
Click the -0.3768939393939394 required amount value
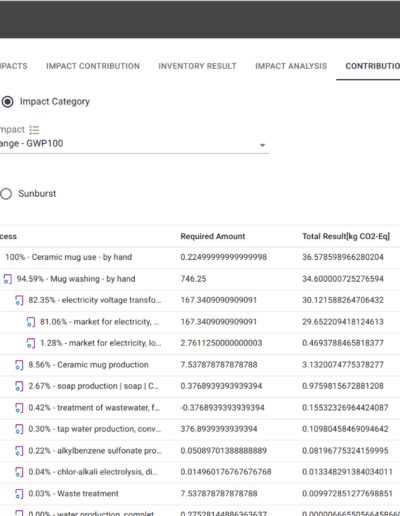pos(222,408)
